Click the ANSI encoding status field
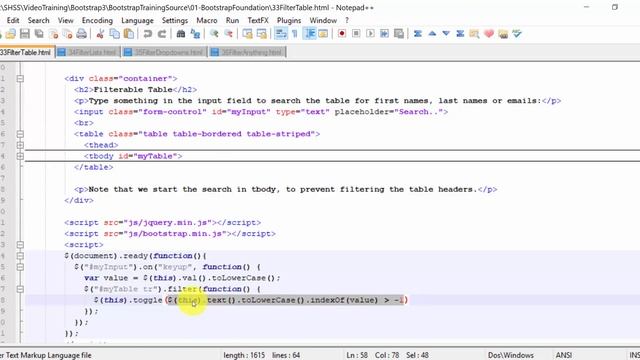Screen dimensions: 640x360 pos(563,355)
